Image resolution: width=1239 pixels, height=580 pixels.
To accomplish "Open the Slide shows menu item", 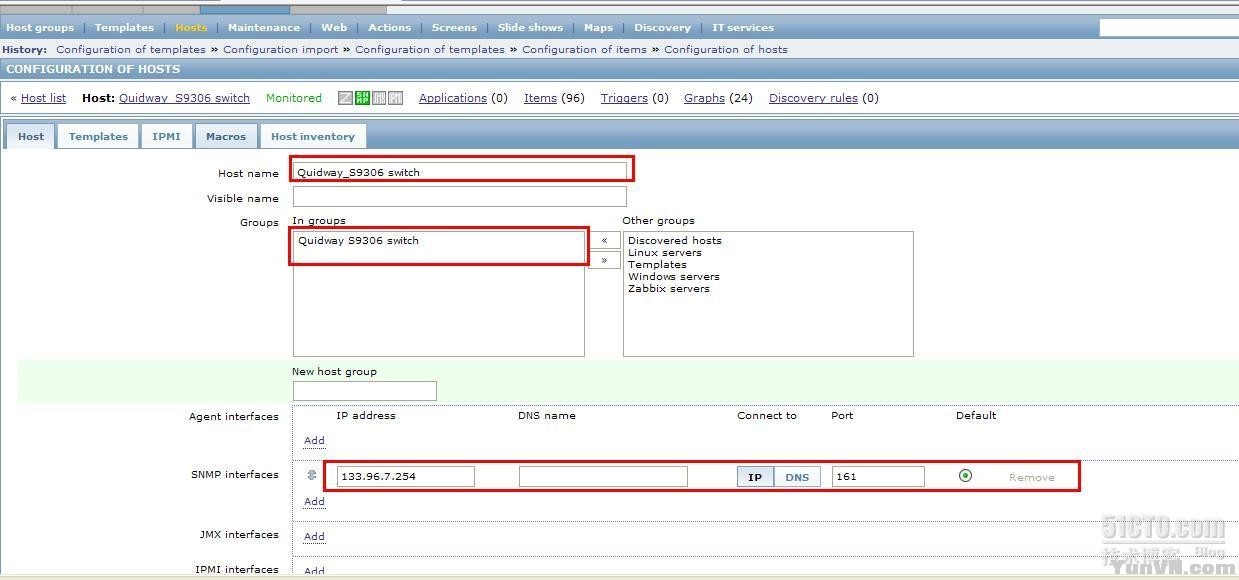I will (530, 27).
